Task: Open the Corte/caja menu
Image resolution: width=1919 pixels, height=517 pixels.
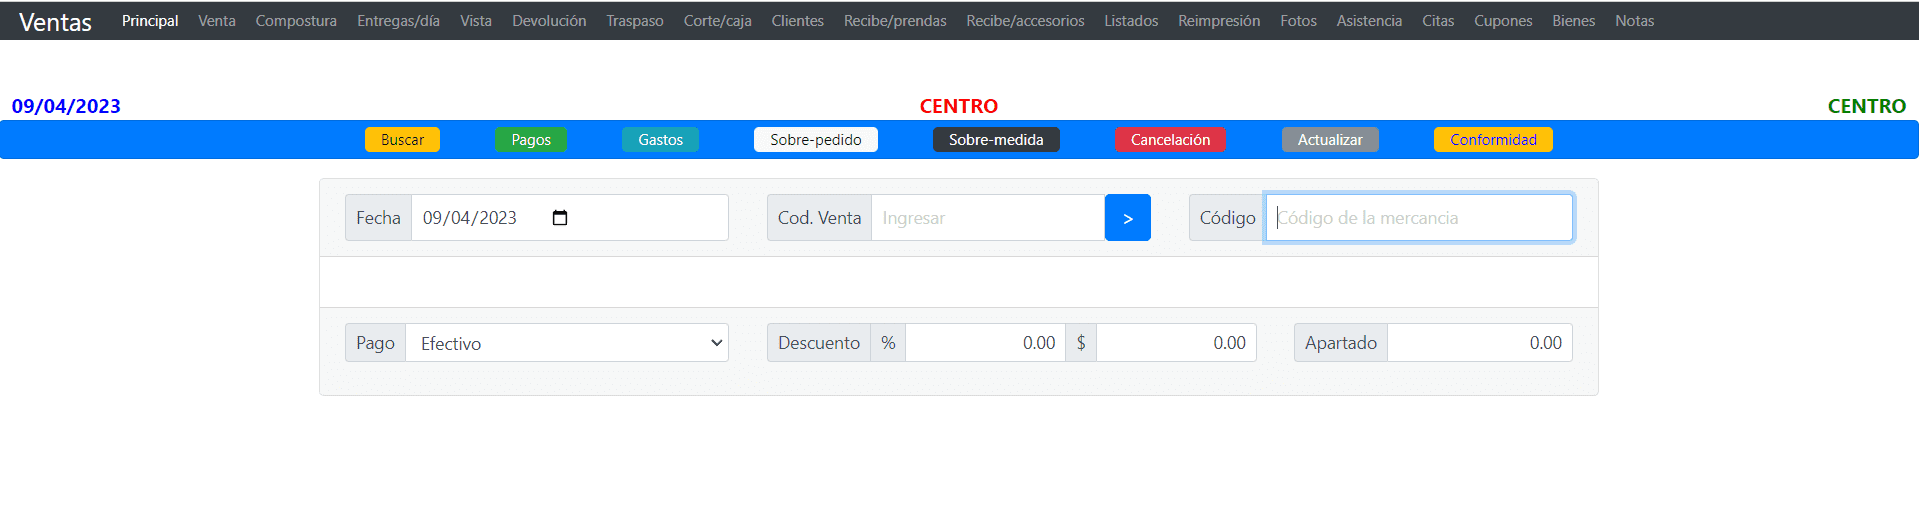Action: tap(717, 21)
